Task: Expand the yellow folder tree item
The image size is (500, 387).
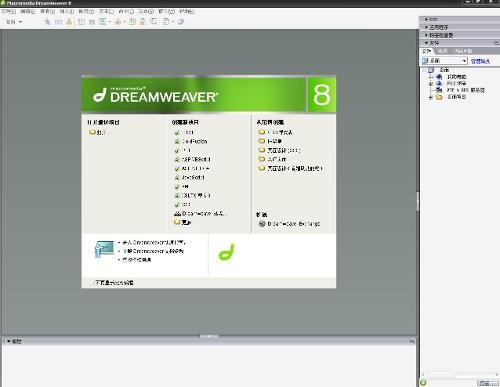Action: (431, 97)
